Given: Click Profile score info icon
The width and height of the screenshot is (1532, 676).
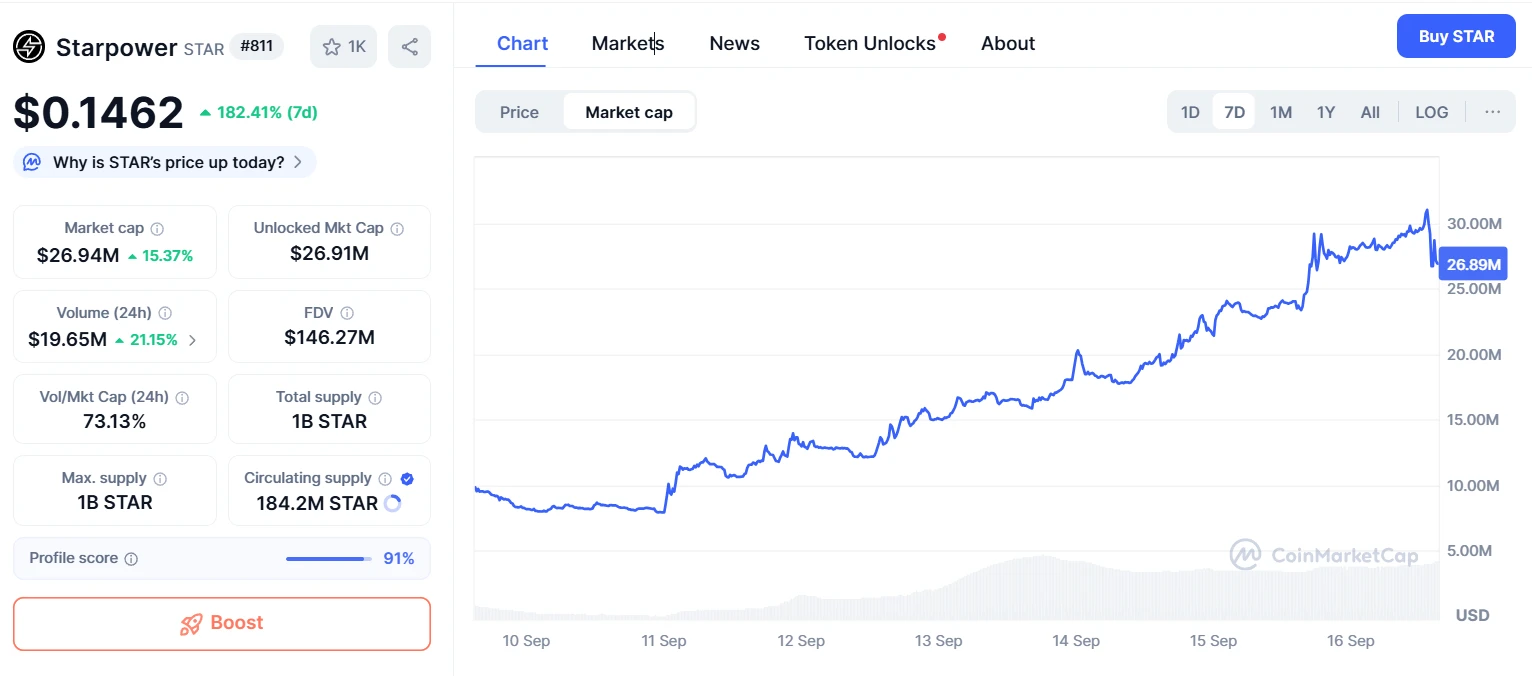Looking at the screenshot, I should click(x=131, y=559).
